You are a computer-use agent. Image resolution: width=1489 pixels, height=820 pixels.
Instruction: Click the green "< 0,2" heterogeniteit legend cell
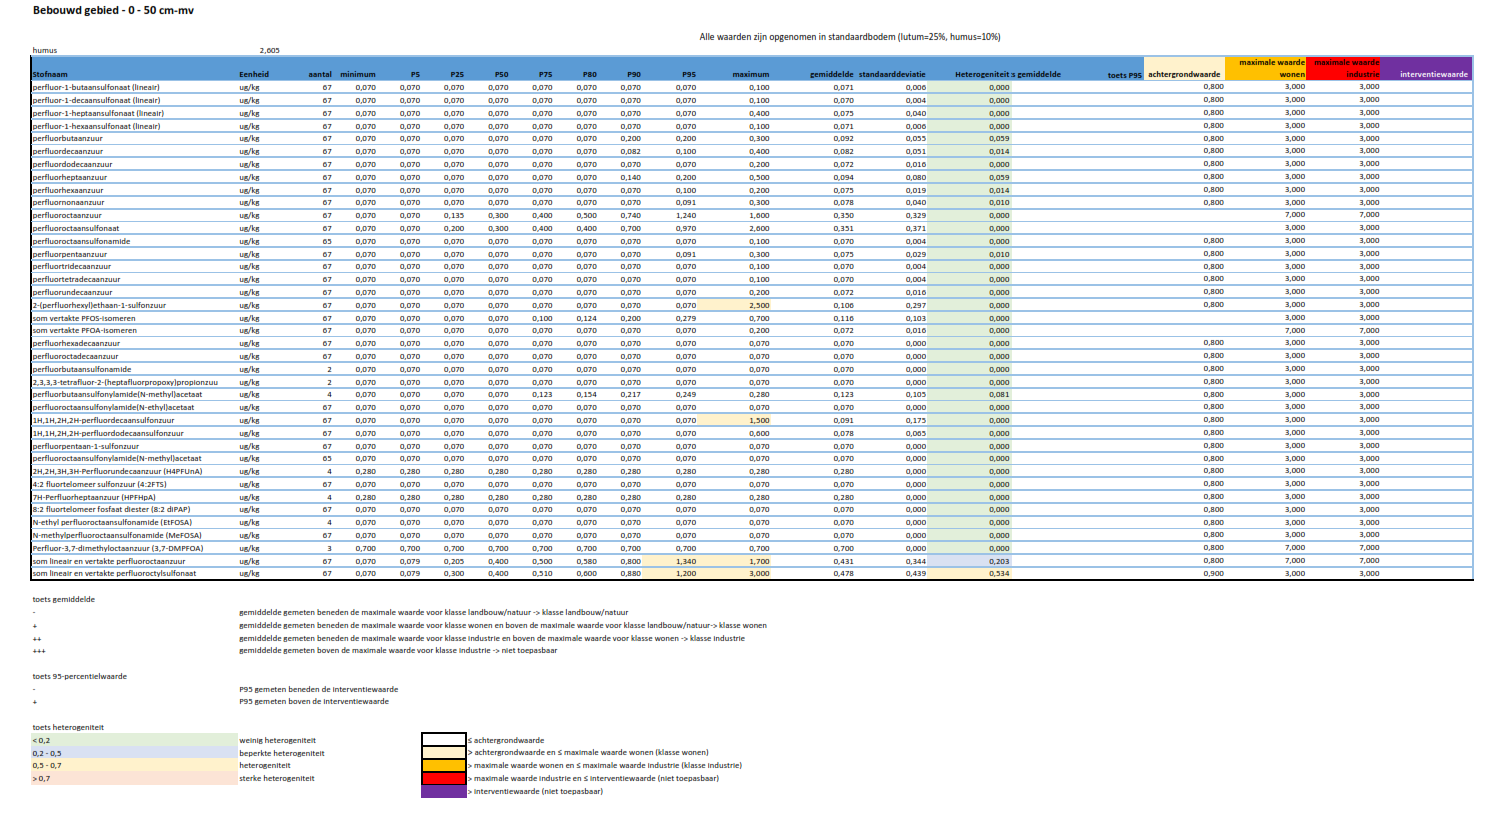[134, 741]
